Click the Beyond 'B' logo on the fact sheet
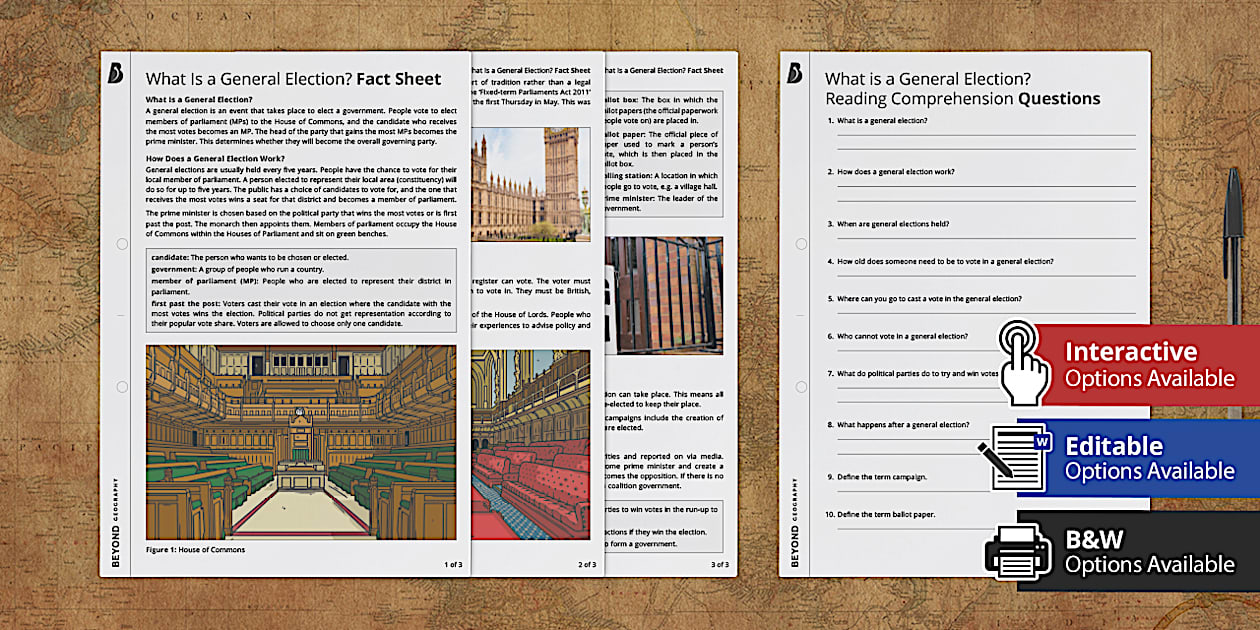Viewport: 1260px width, 630px height. click(117, 73)
